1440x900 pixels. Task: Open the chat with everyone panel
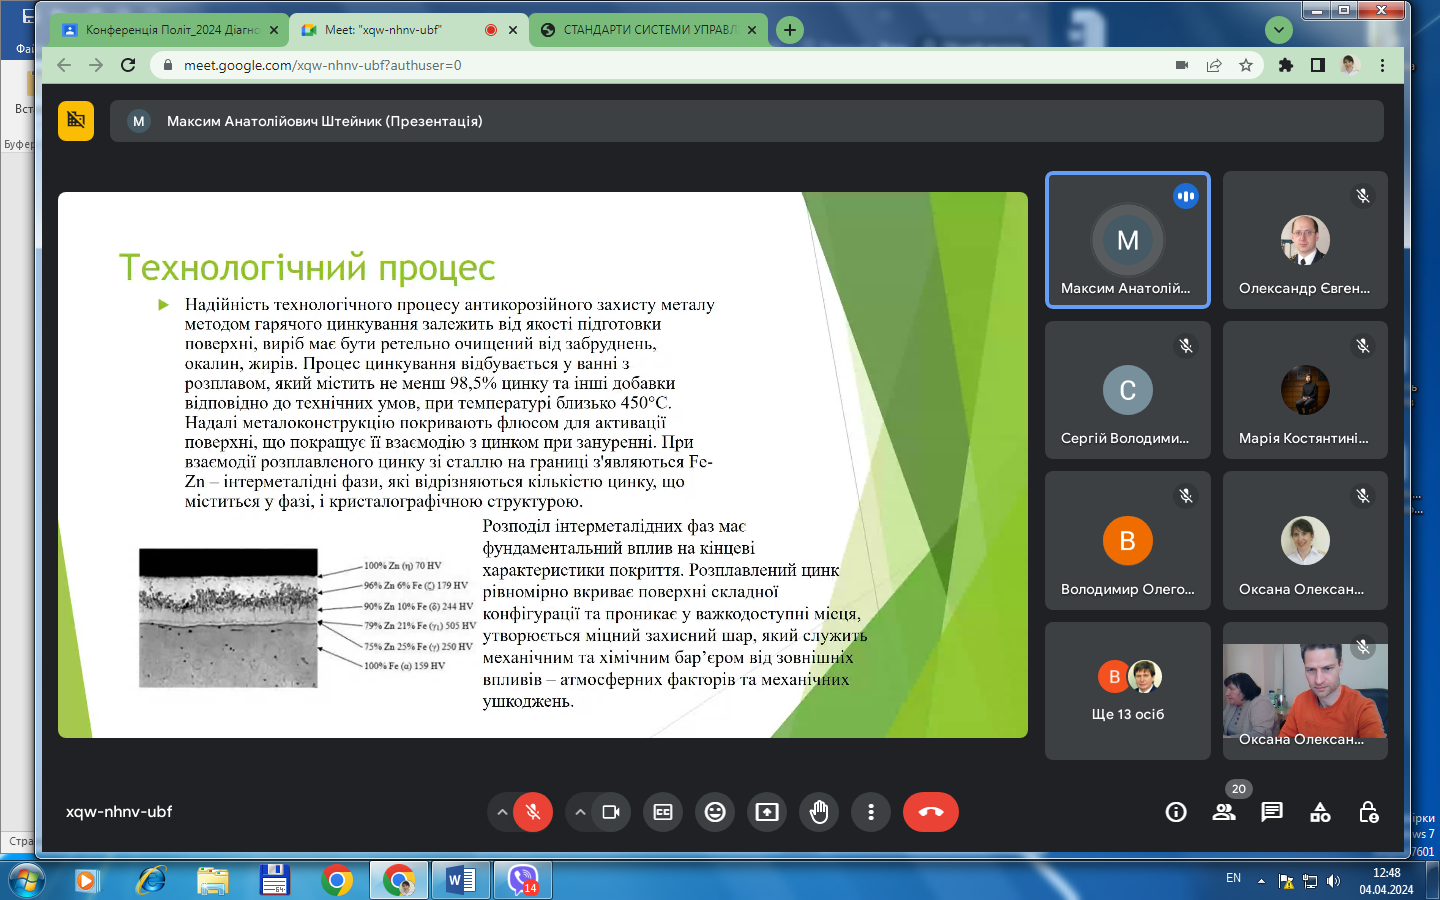click(1272, 812)
